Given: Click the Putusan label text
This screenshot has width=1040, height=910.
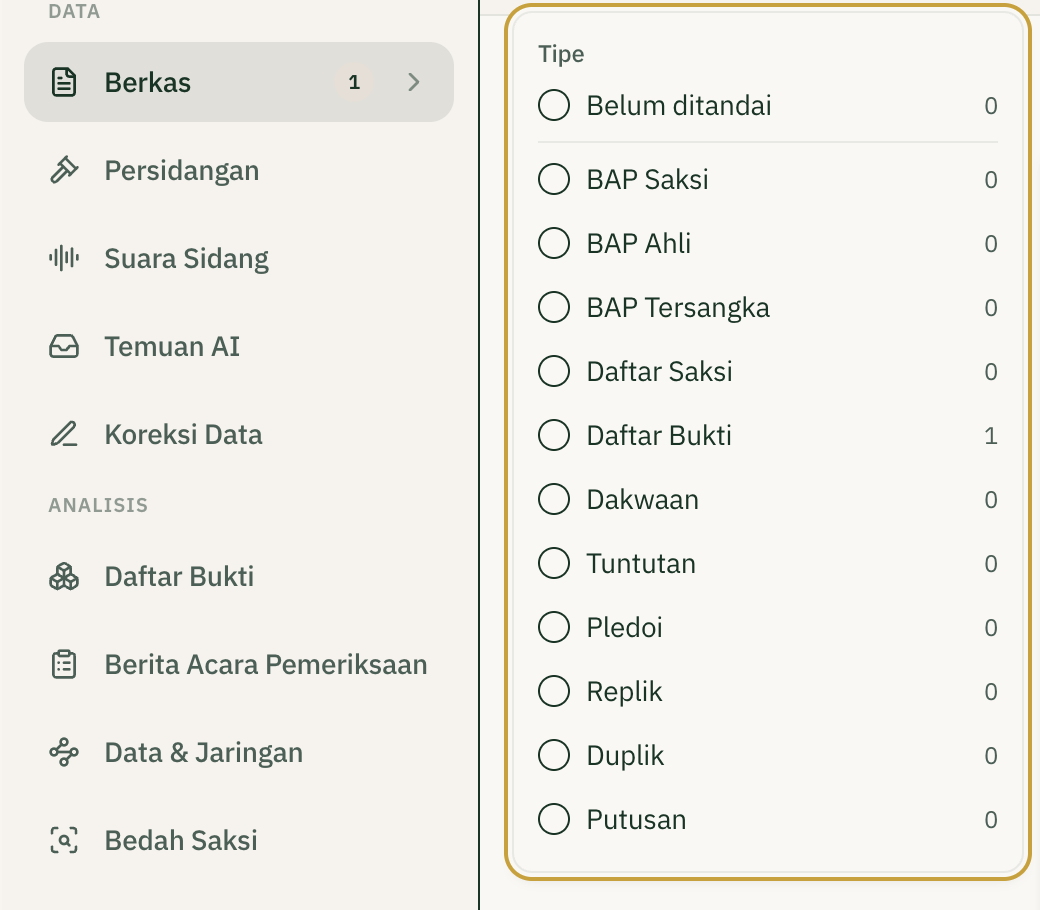Looking at the screenshot, I should click(x=636, y=820).
